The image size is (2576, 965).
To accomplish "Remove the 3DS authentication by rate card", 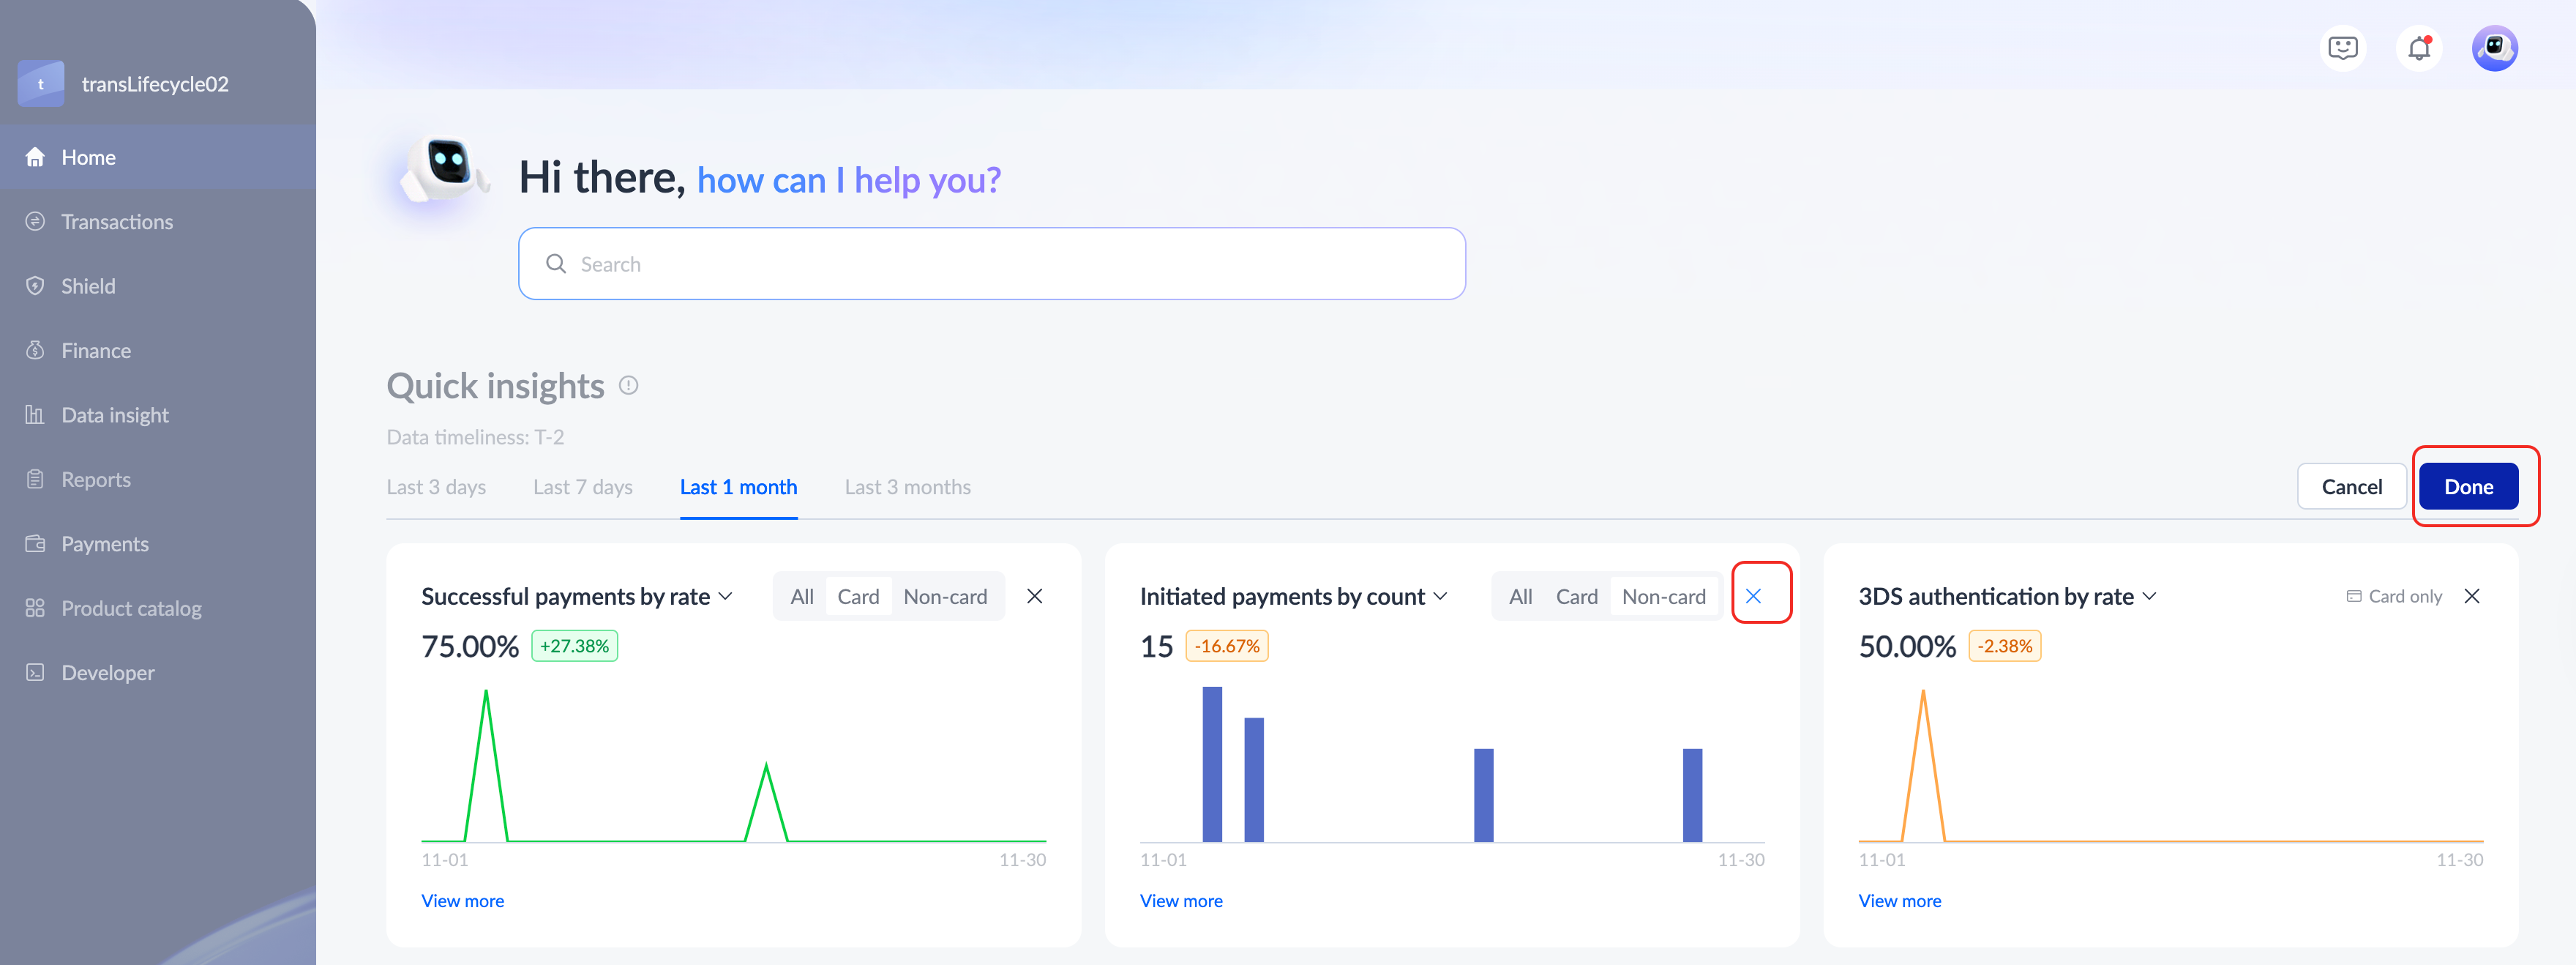I will (x=2471, y=596).
